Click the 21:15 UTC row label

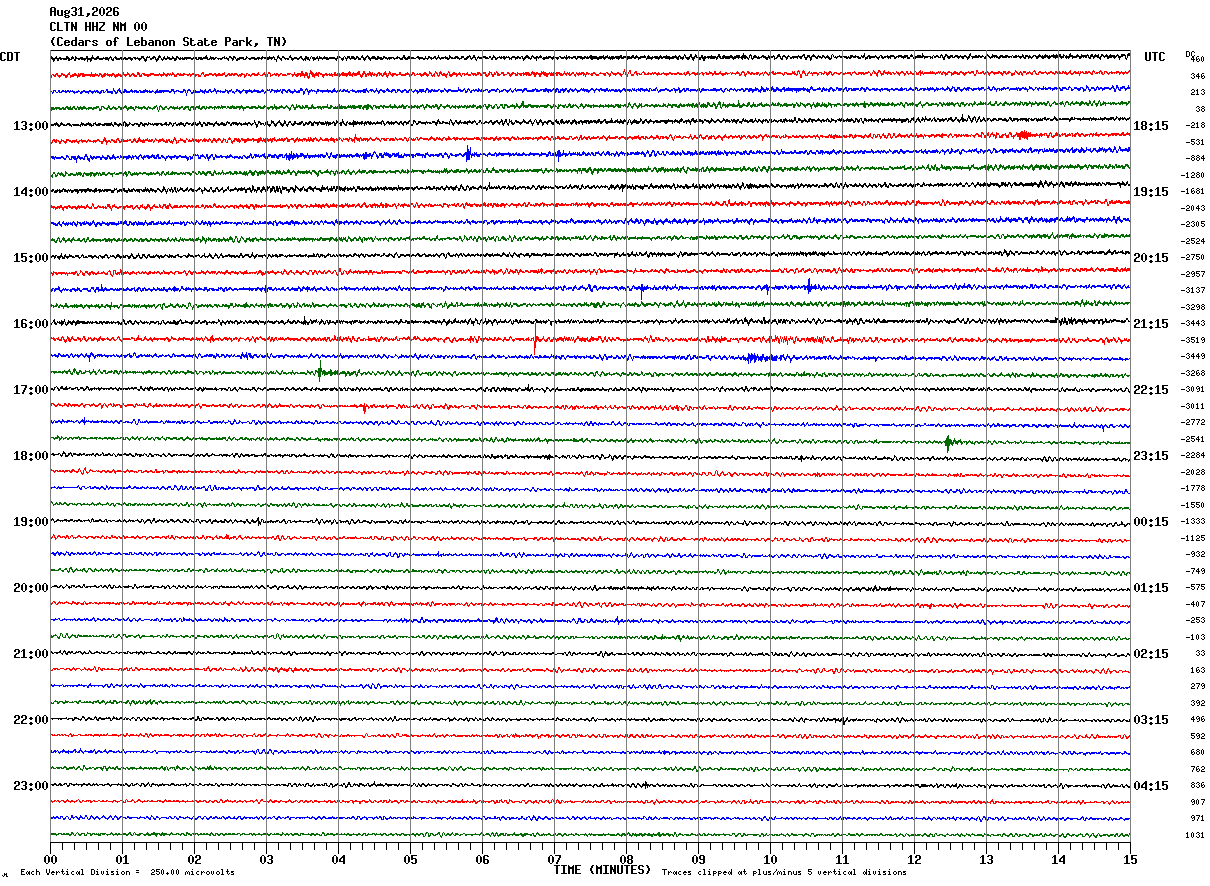point(1151,324)
